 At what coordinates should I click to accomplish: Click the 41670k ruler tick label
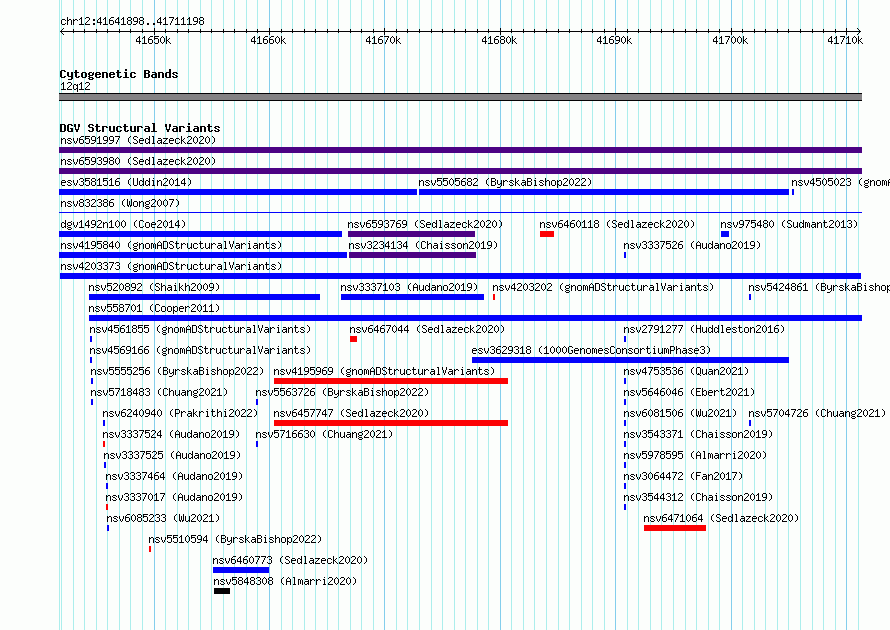[383, 40]
